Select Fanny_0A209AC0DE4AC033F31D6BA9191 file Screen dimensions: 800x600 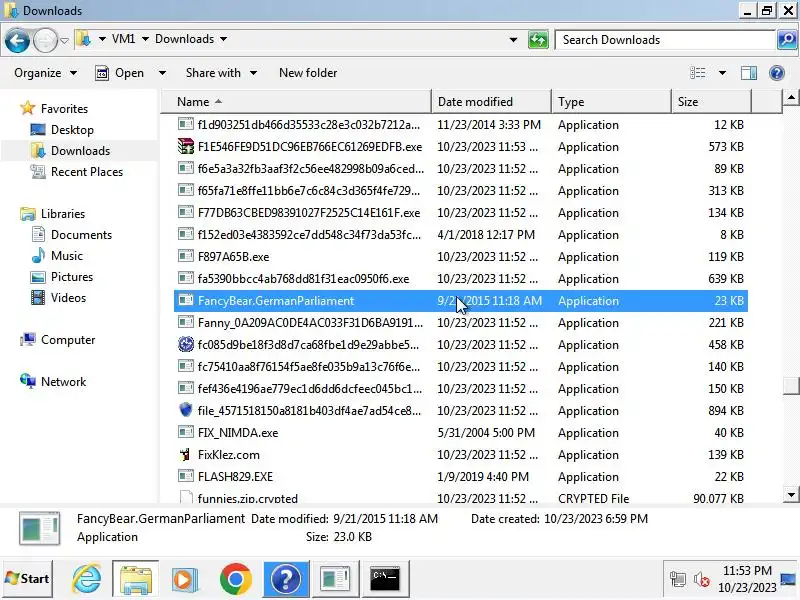pos(461,322)
